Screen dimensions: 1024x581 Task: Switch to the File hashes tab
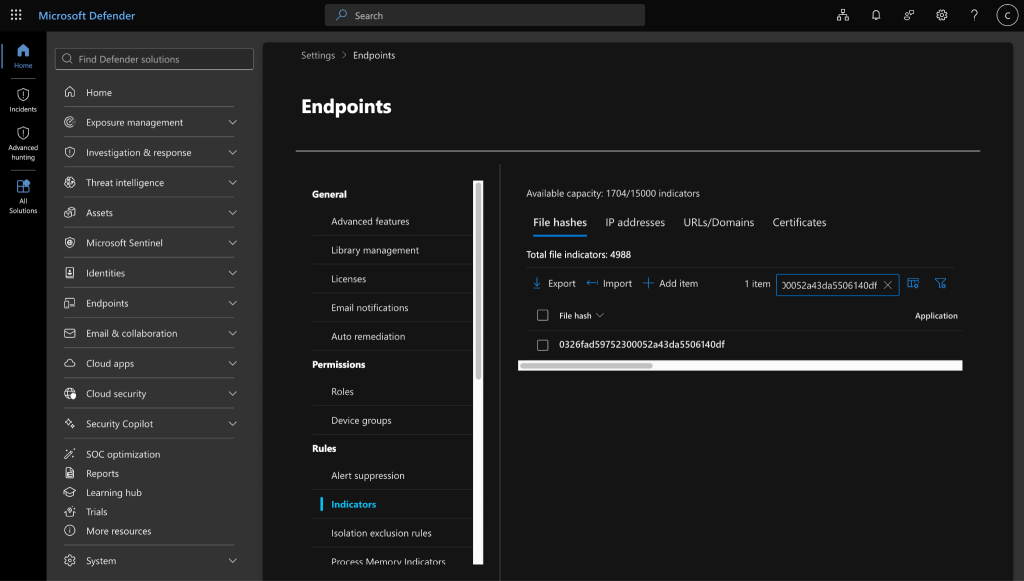[x=560, y=223]
